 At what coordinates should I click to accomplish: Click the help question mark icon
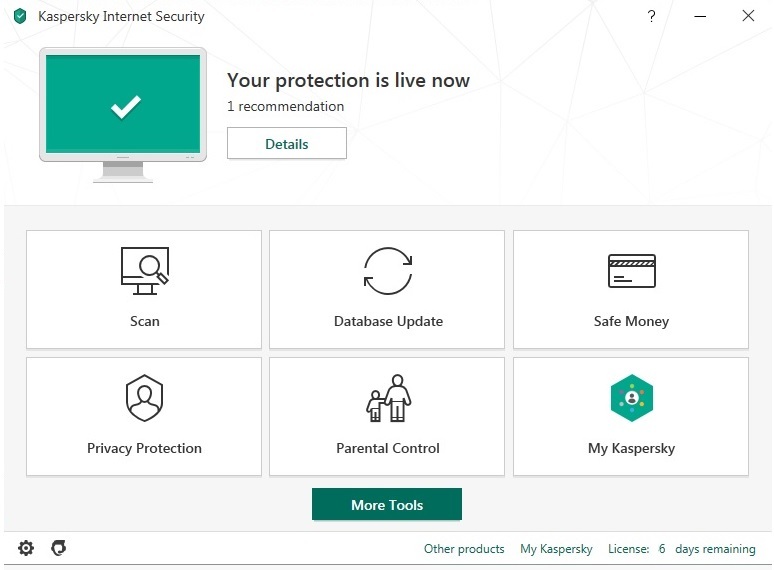(x=652, y=16)
